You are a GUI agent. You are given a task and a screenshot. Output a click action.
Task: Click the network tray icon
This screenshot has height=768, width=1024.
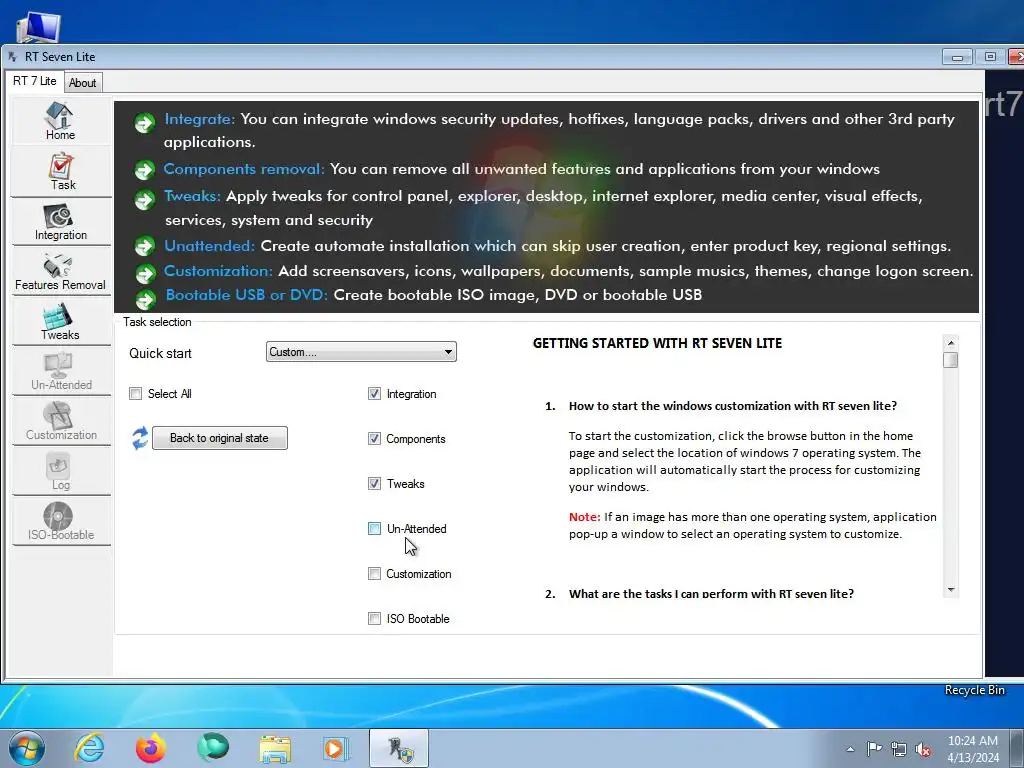(x=899, y=749)
